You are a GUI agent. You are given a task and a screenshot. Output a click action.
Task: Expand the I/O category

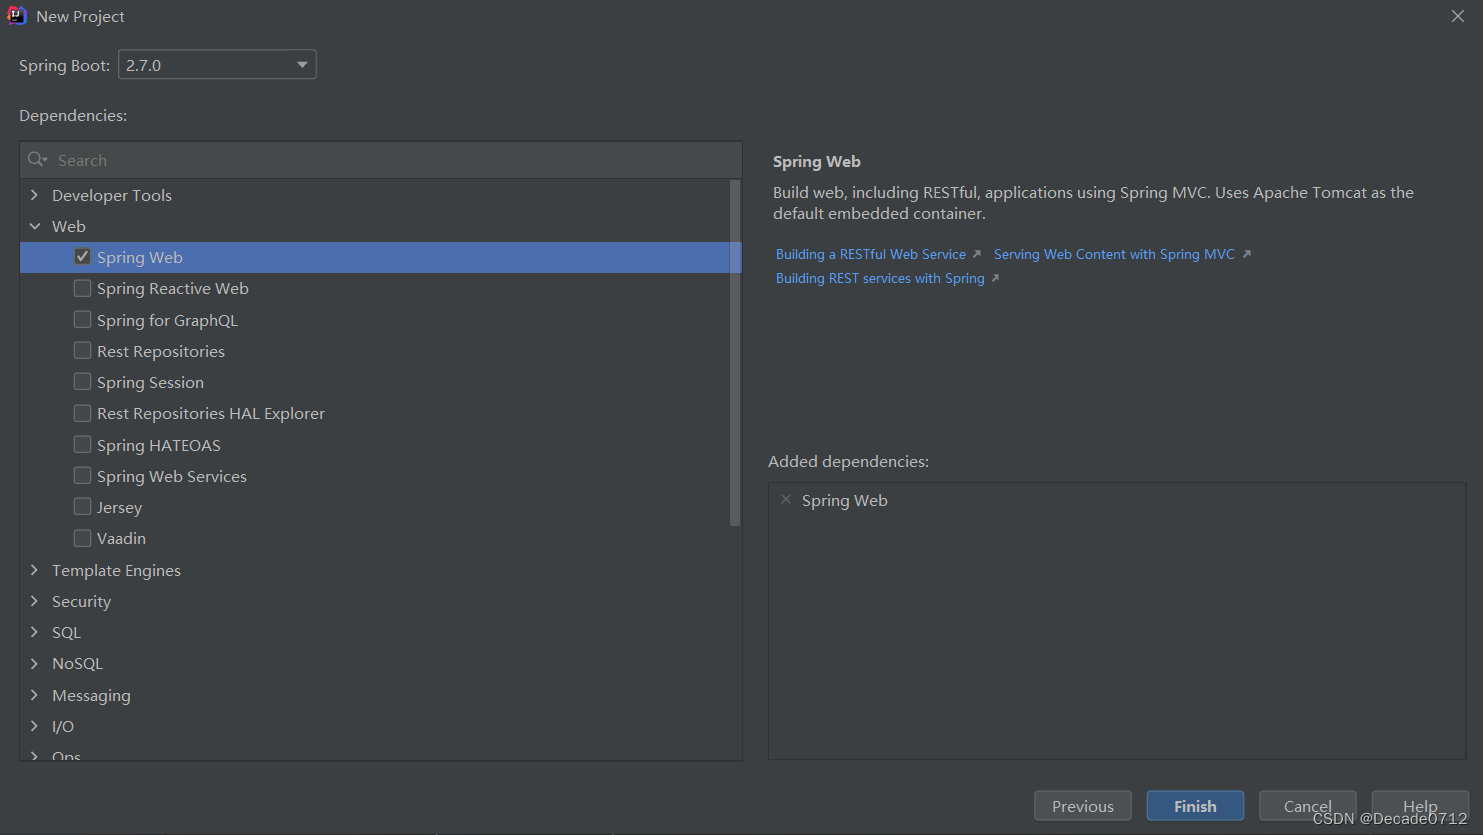coord(35,726)
